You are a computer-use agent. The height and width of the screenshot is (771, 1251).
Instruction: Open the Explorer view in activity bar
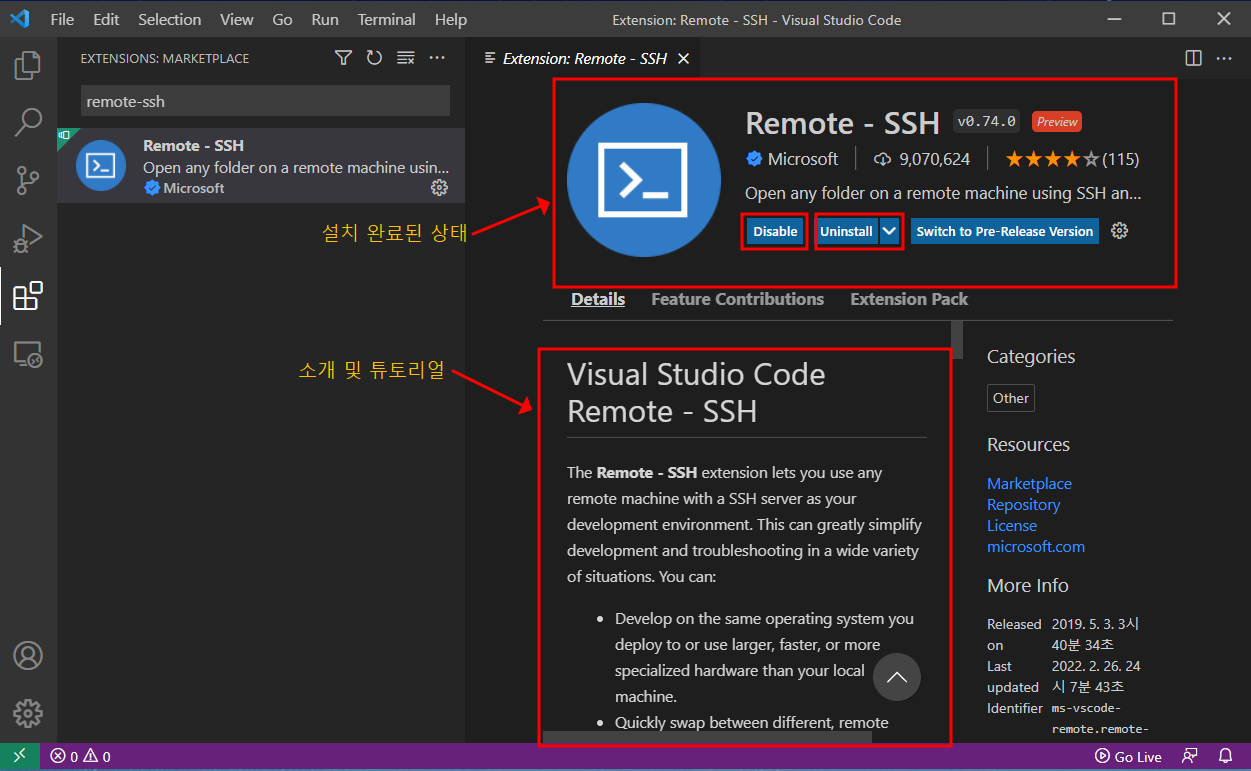(x=28, y=67)
